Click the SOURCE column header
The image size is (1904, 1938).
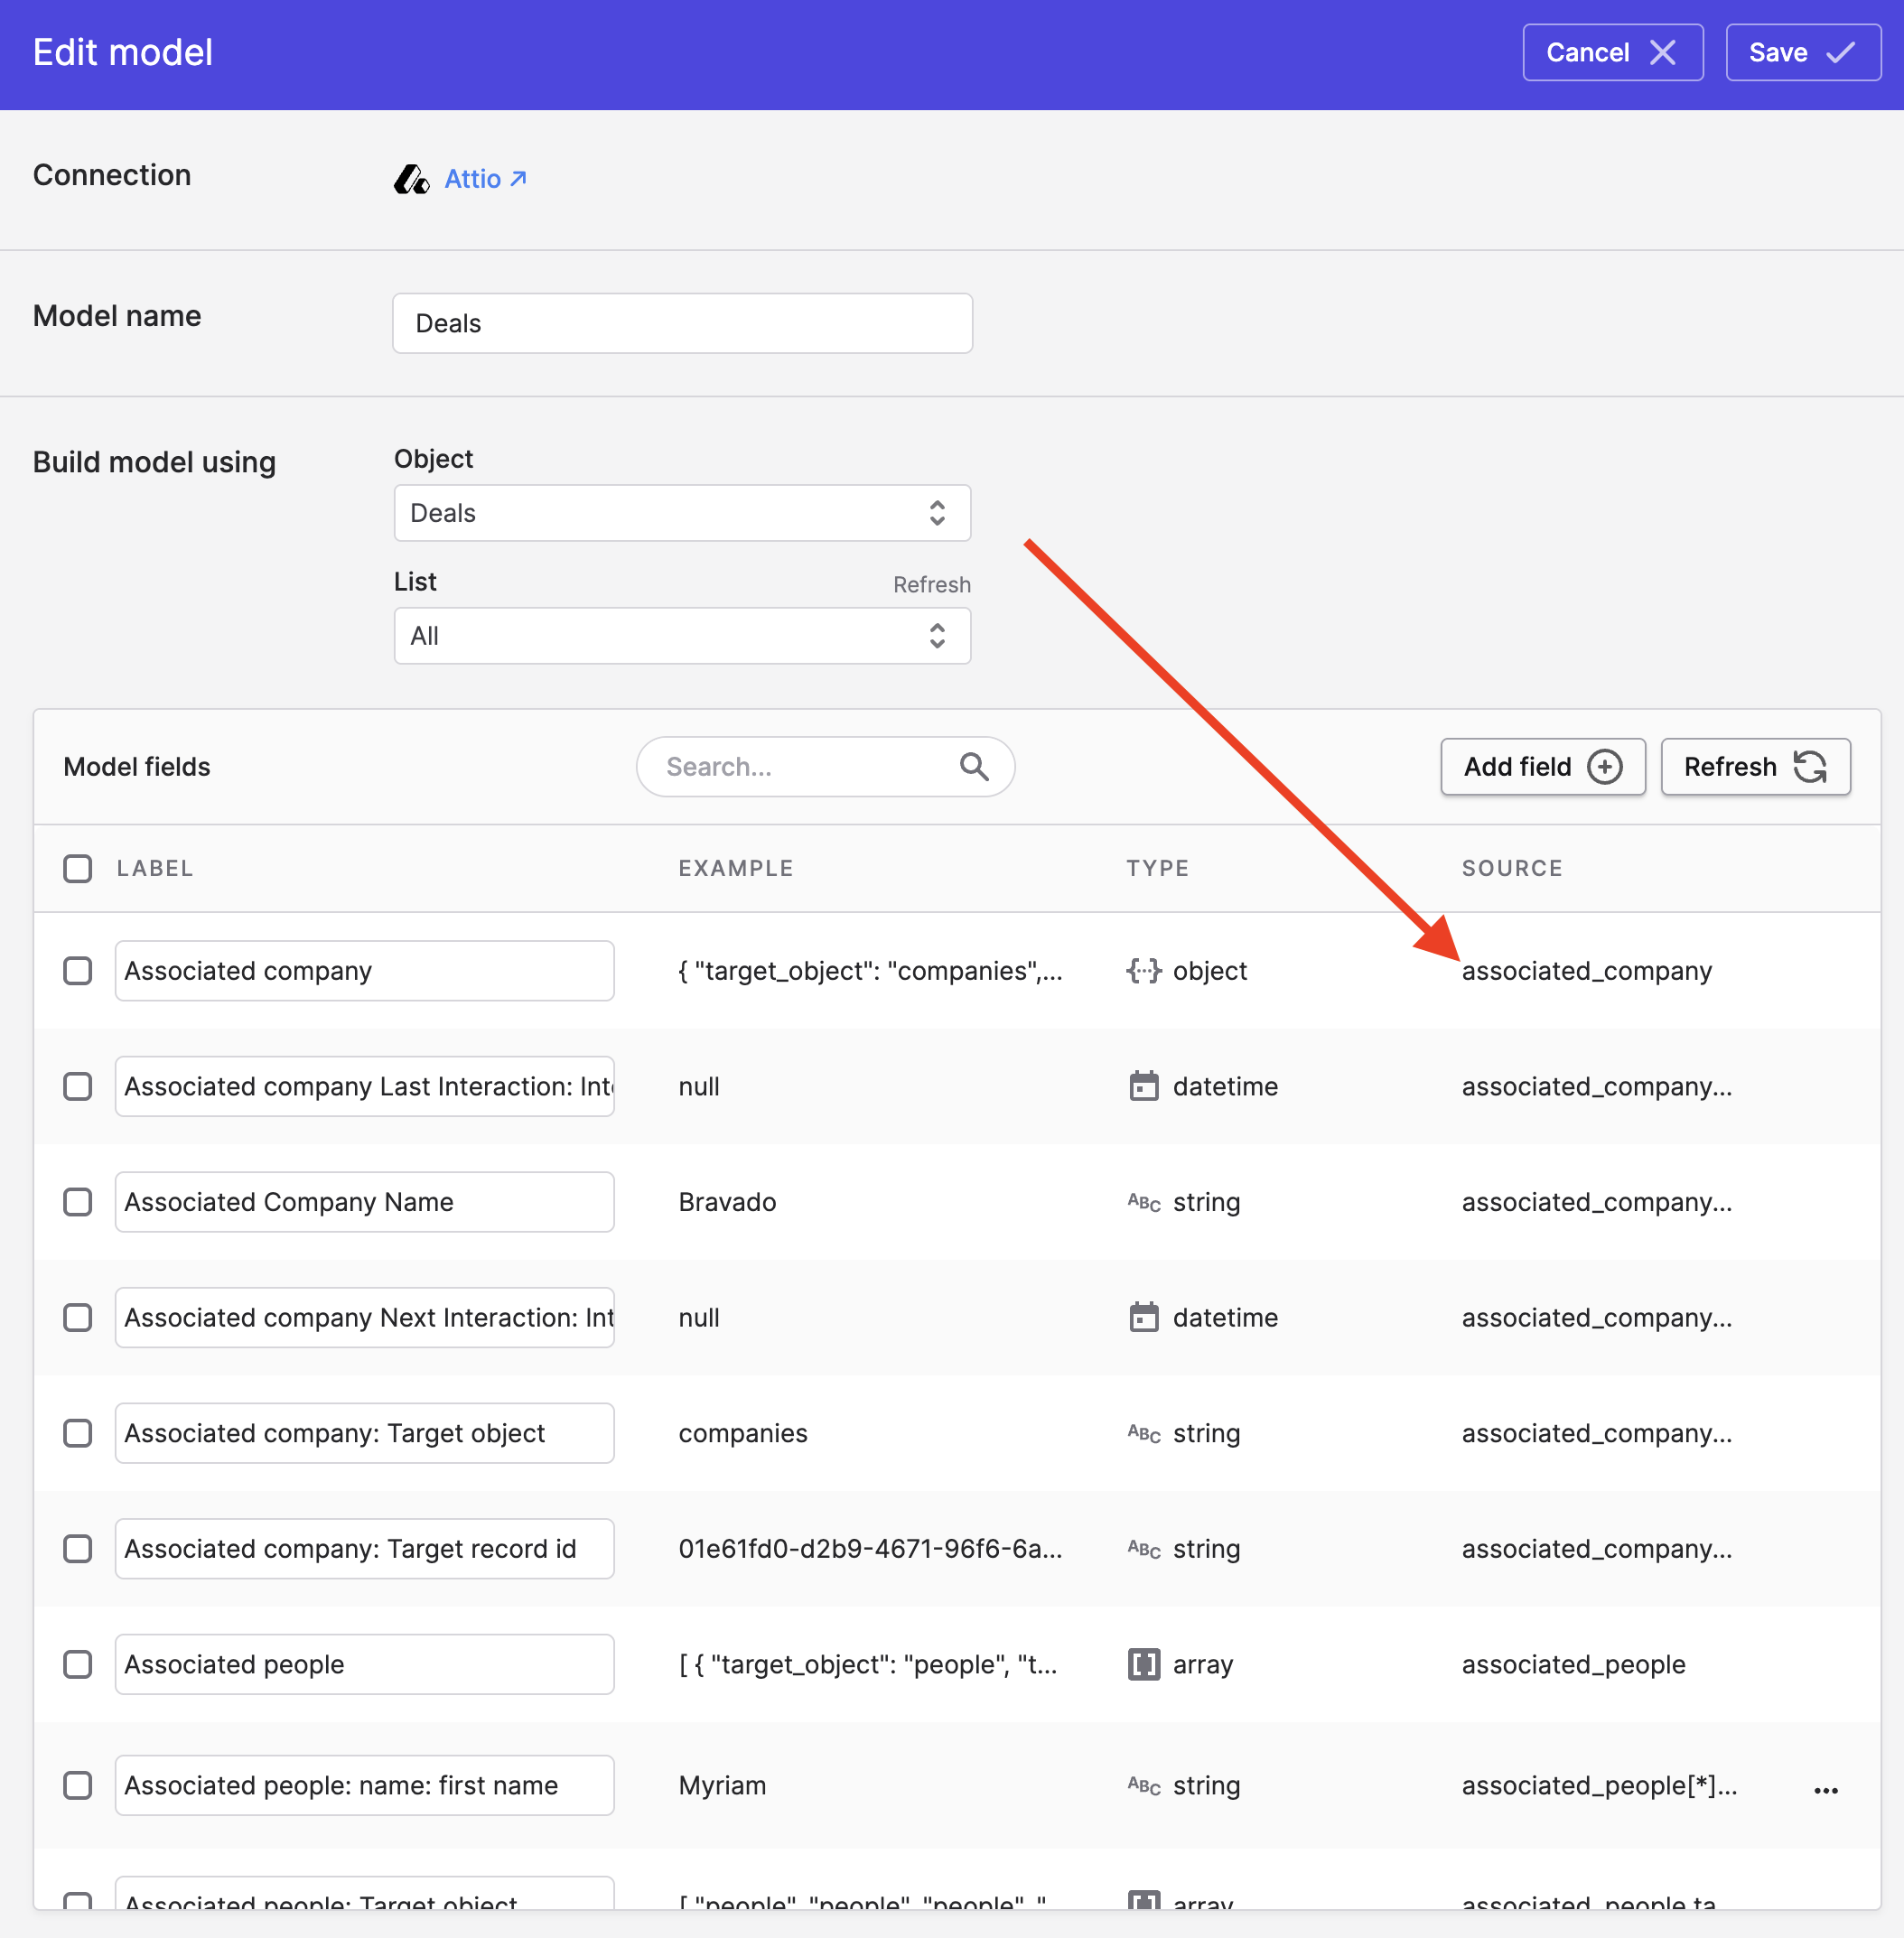(1511, 868)
